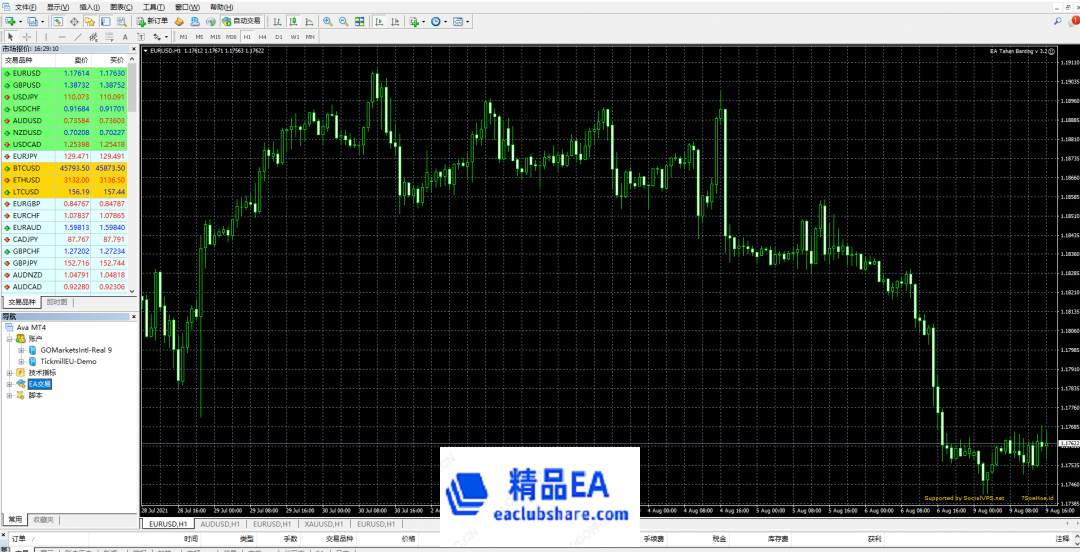The image size is (1080, 552).
Task: Switch chart to line chart type
Action: (309, 21)
